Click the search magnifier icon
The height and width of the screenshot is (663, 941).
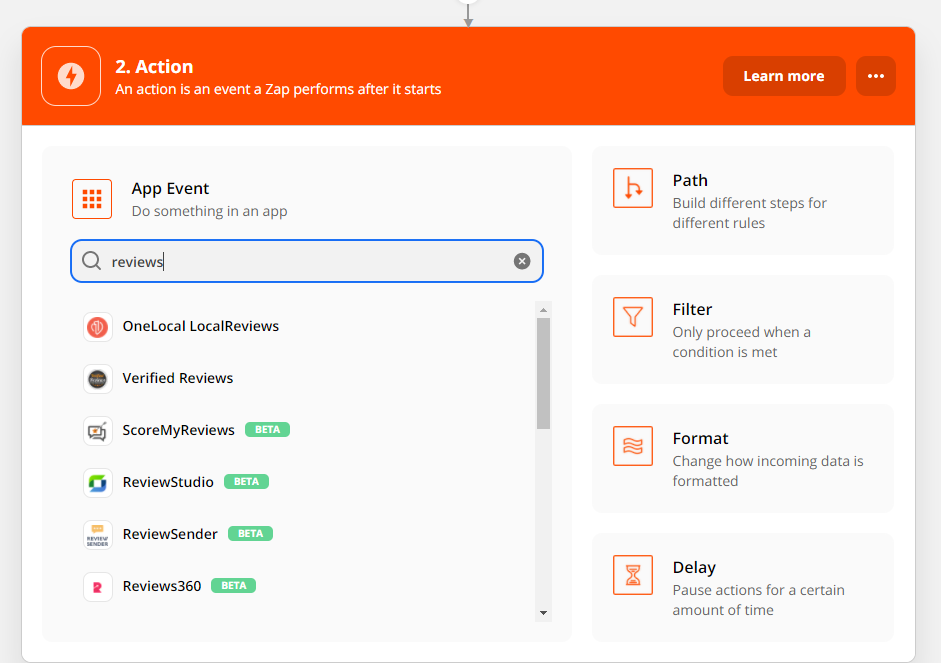point(91,261)
